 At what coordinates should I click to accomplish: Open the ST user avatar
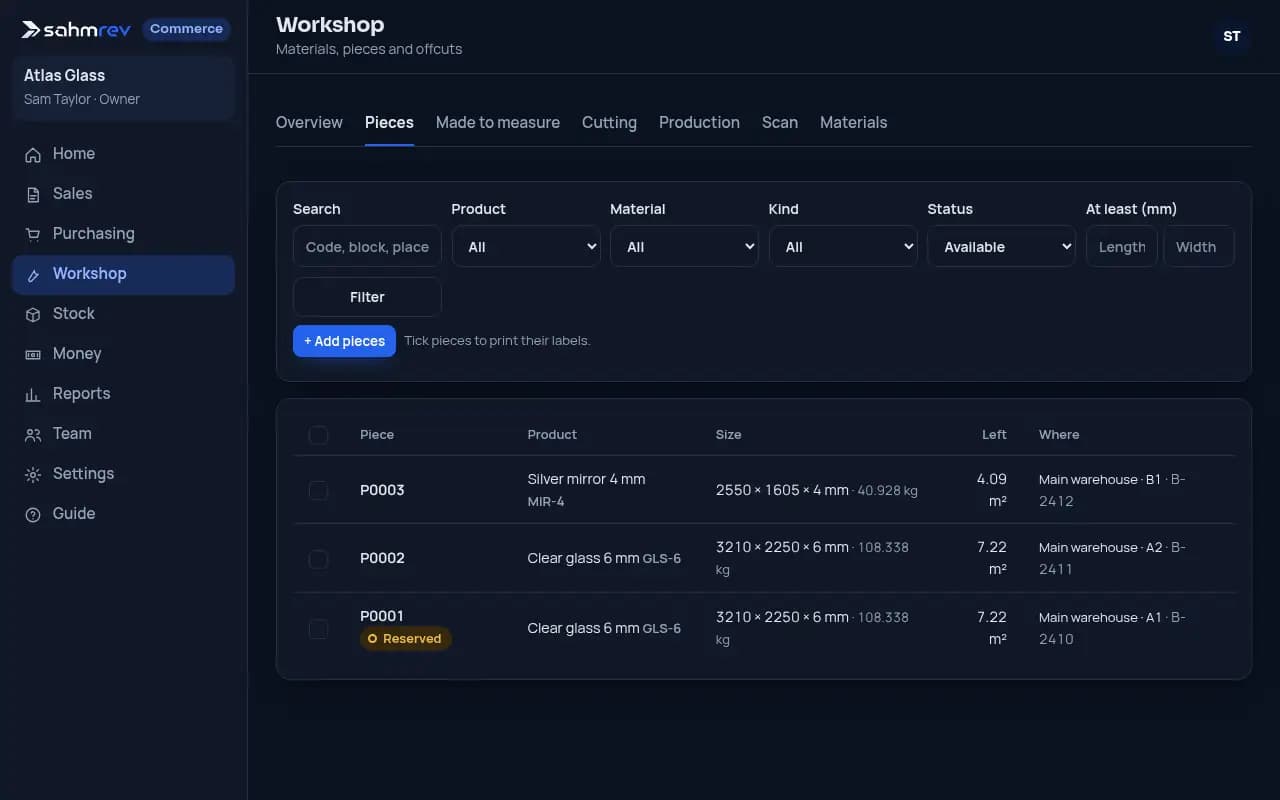[x=1232, y=36]
